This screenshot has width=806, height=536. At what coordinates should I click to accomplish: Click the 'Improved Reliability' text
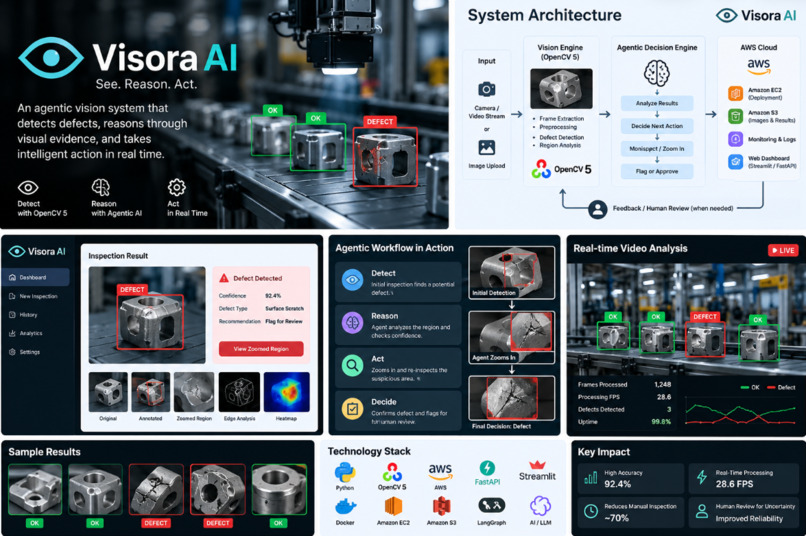point(749,519)
